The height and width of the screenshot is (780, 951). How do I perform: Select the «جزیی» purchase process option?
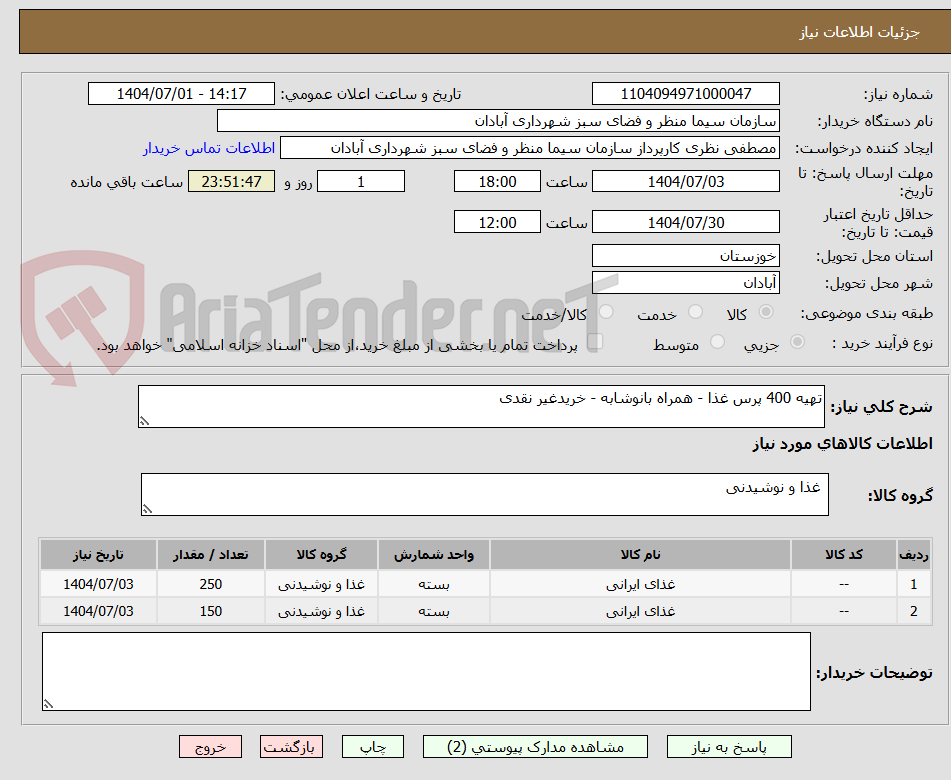click(798, 342)
